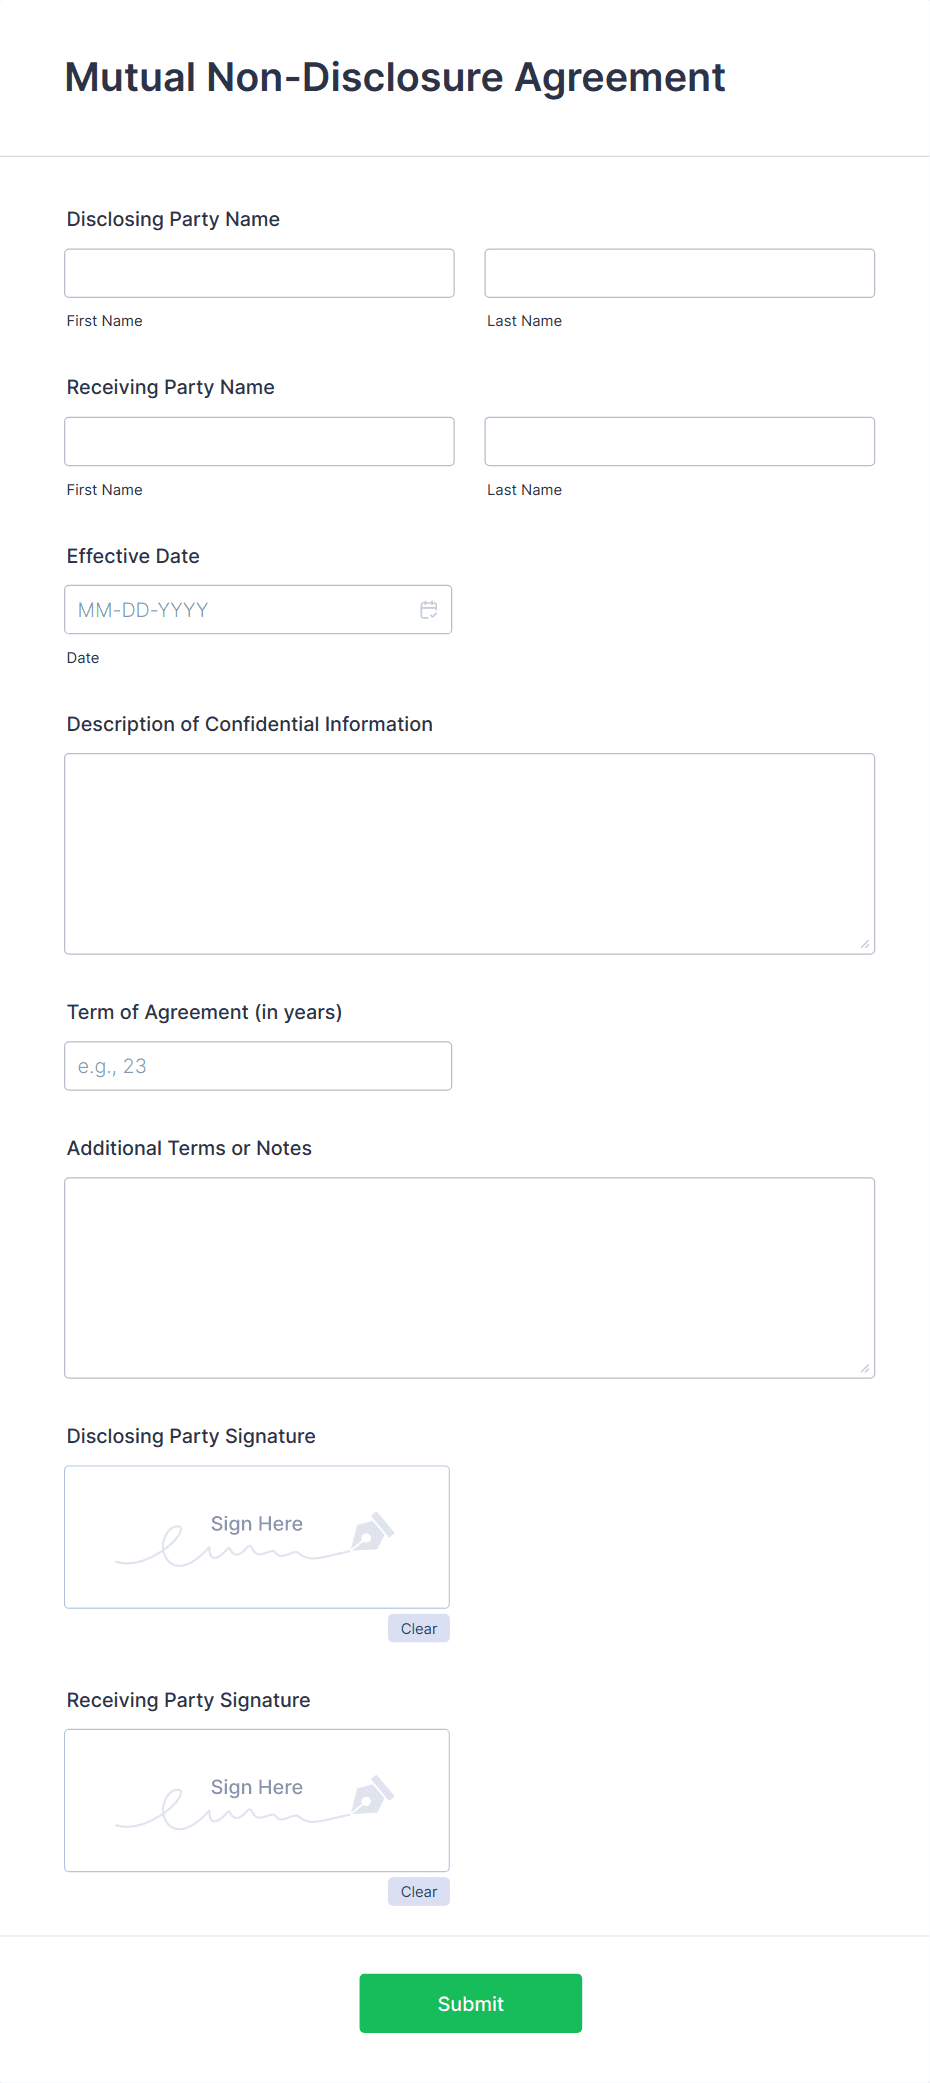Click the Effective Date label
Image resolution: width=930 pixels, height=2083 pixels.
coord(133,556)
